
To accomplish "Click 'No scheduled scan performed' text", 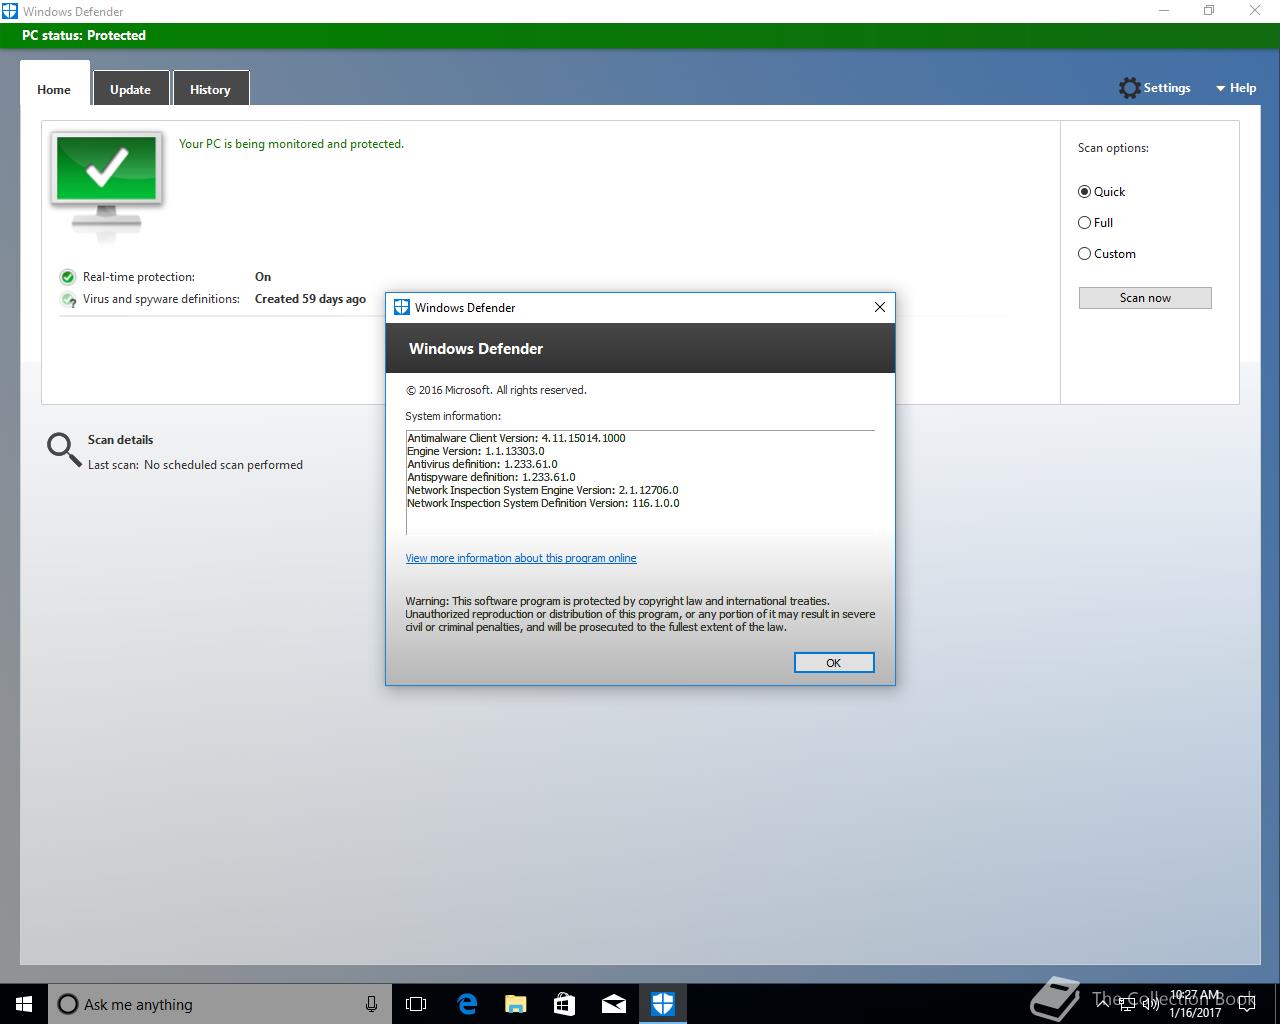I will click(223, 465).
